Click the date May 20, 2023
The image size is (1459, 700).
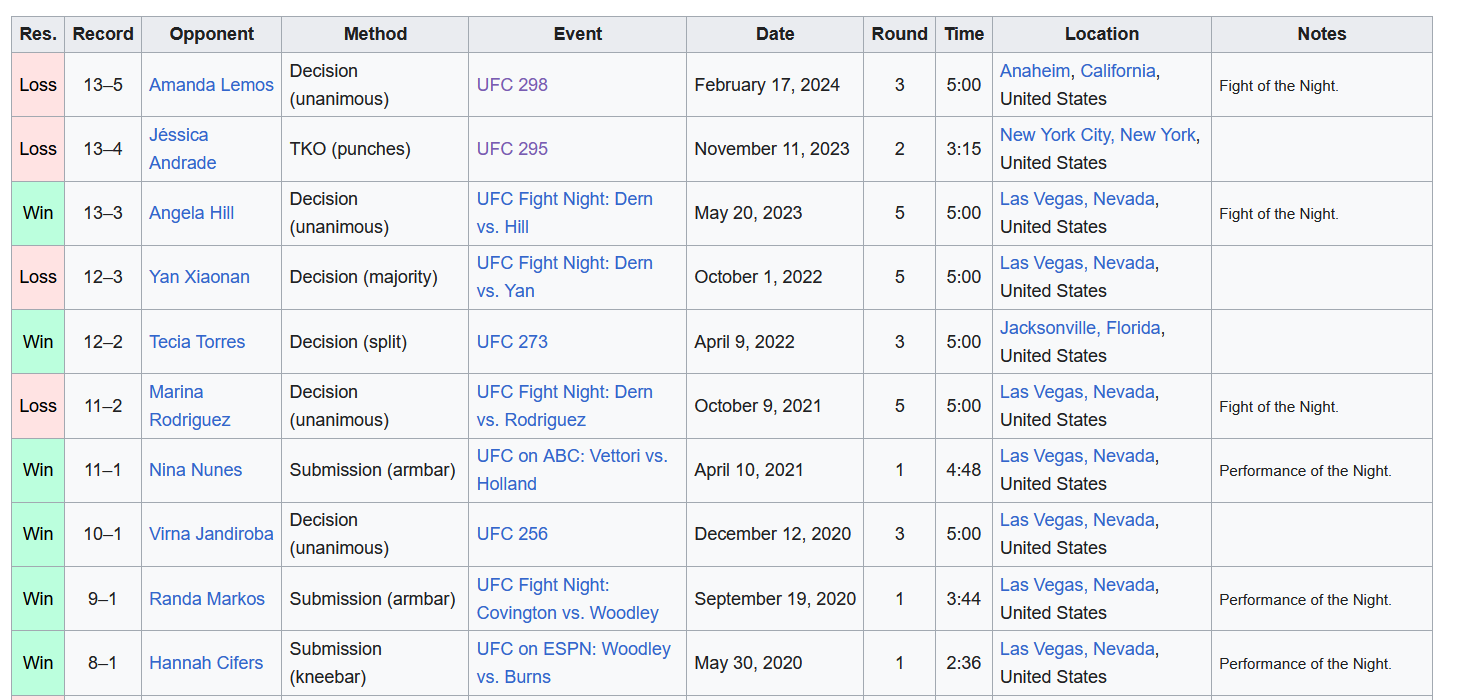click(749, 213)
